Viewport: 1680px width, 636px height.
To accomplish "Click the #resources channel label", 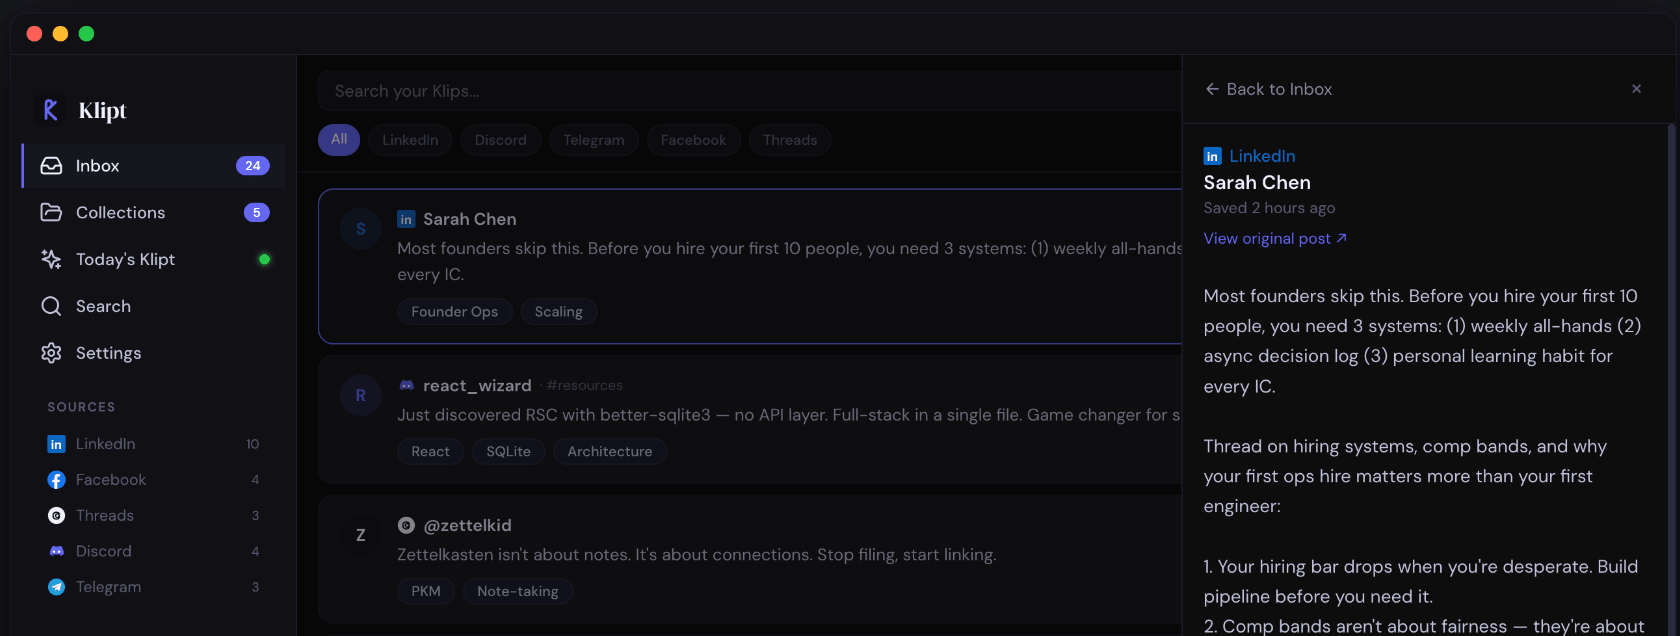I will [x=585, y=386].
